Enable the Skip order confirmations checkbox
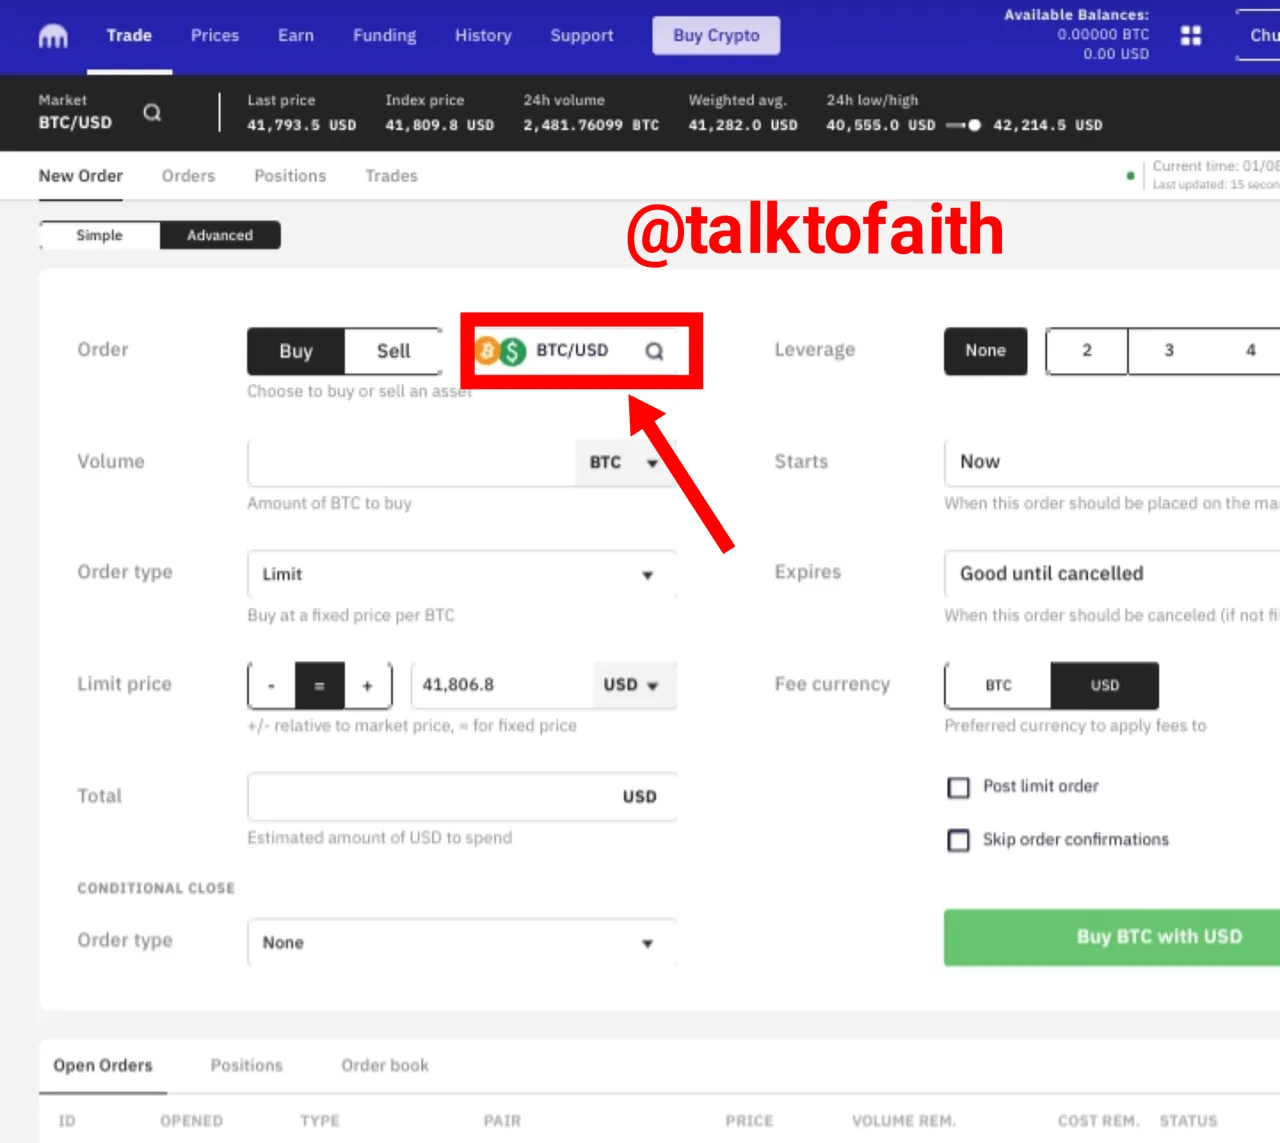The image size is (1280, 1143). tap(958, 840)
